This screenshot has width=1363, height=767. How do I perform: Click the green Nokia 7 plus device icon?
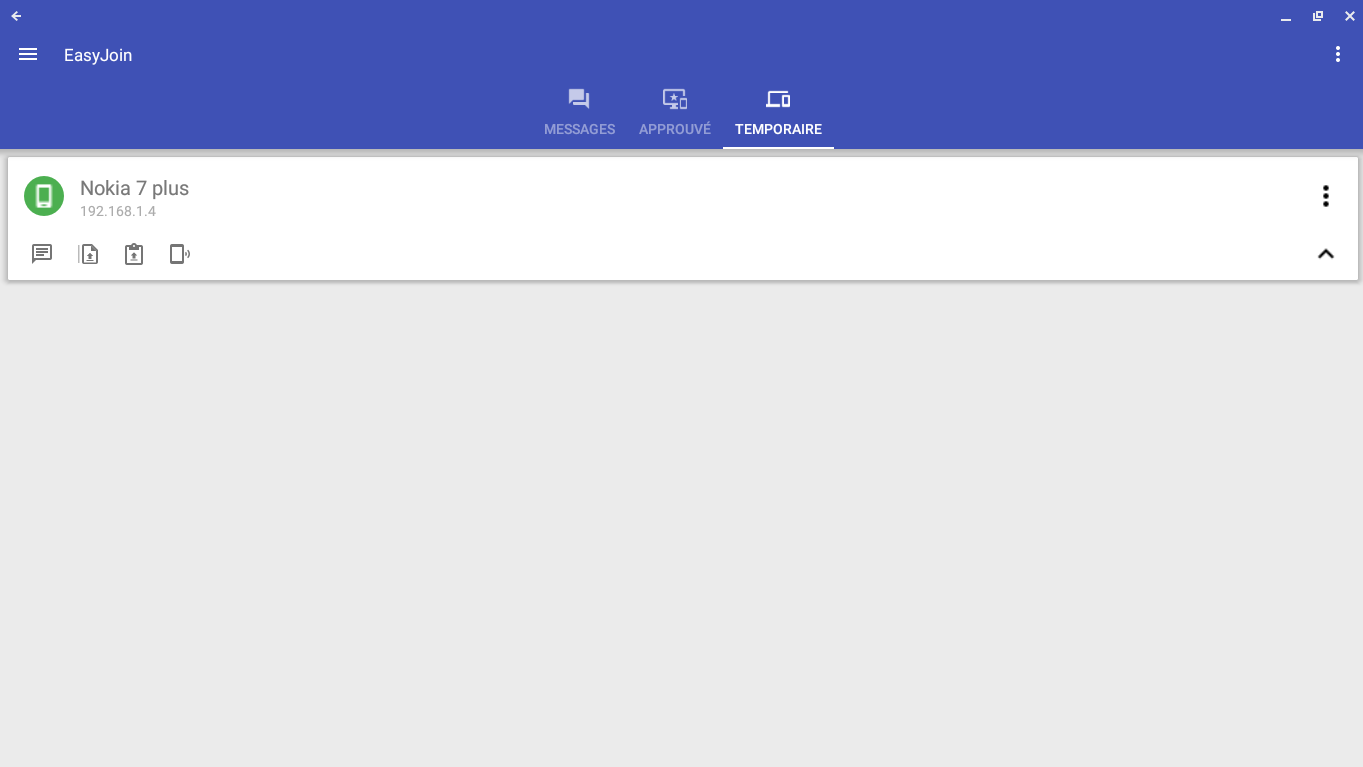pos(44,196)
